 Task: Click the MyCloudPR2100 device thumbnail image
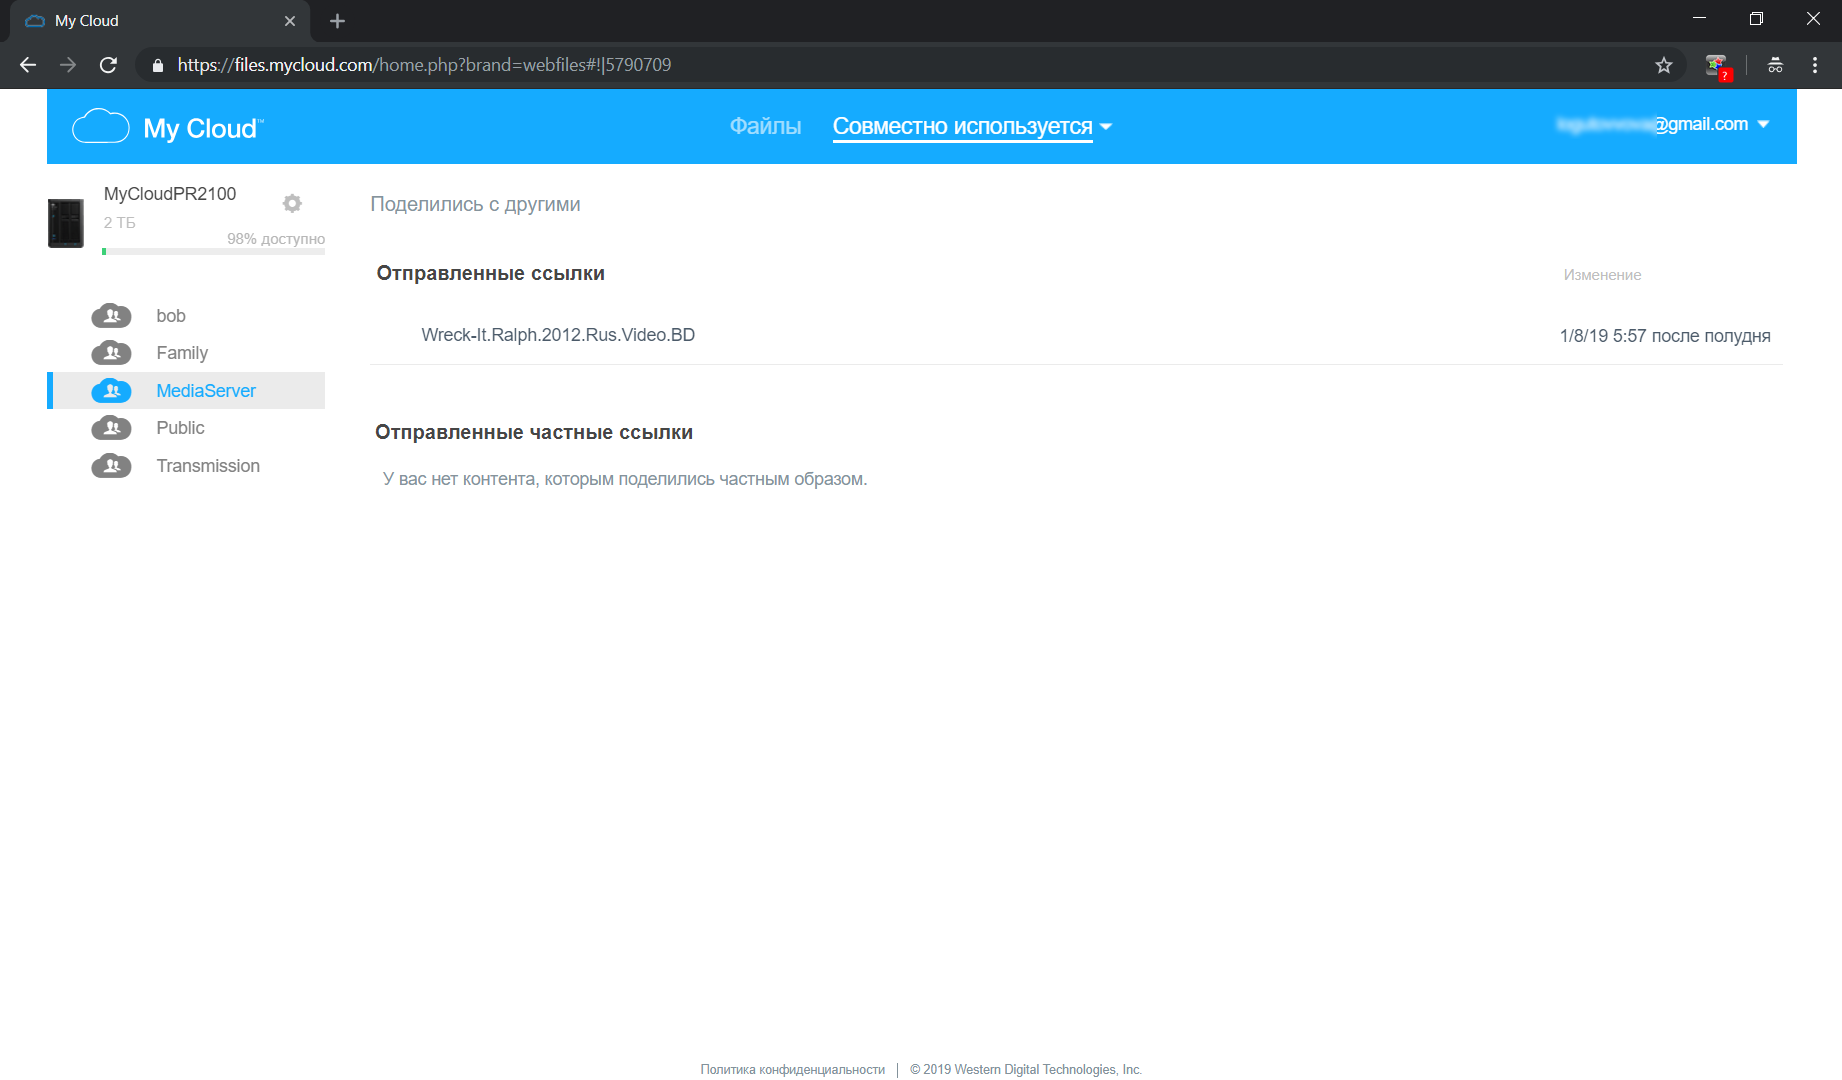[66, 223]
